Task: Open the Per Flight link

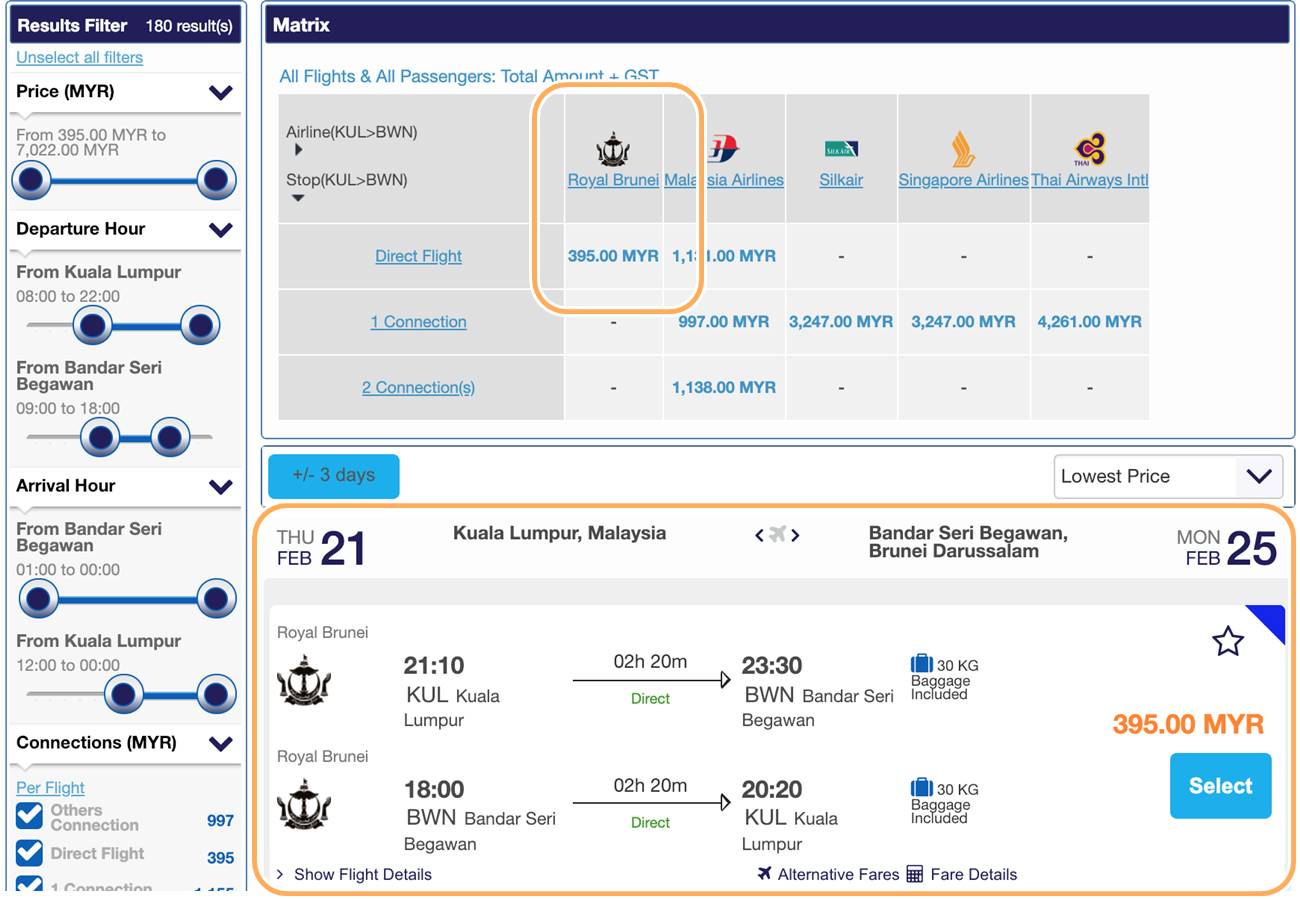Action: click(x=50, y=787)
